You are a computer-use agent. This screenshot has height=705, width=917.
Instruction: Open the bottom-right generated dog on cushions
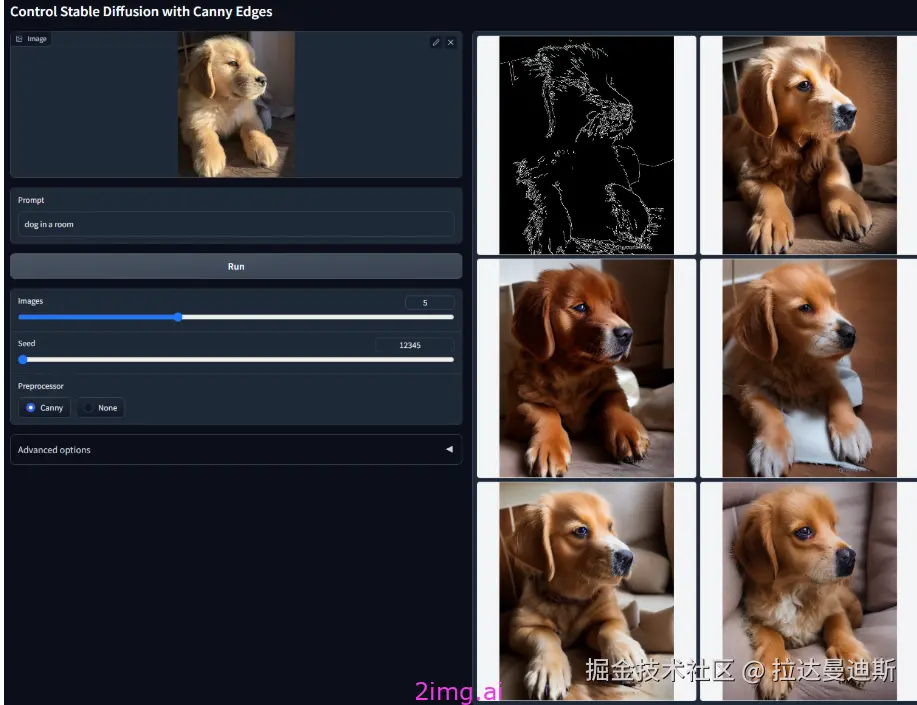[809, 591]
